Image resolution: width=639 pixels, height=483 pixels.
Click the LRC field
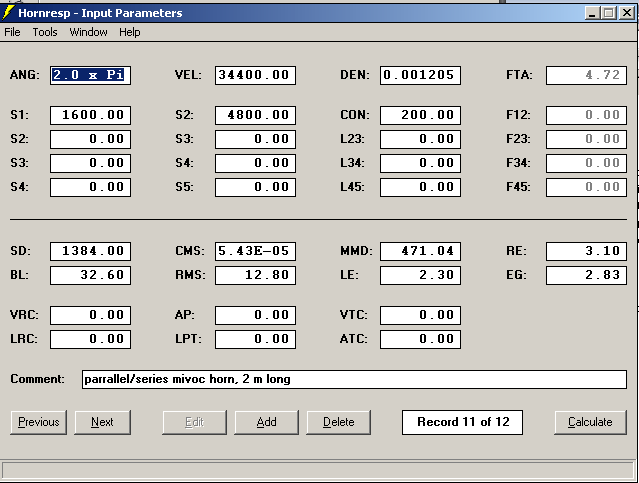click(90, 340)
